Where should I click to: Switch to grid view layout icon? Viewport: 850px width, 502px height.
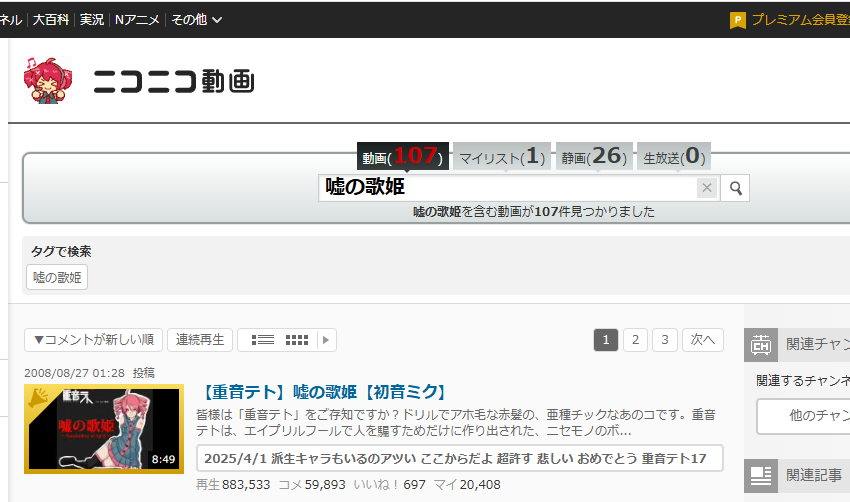point(297,340)
